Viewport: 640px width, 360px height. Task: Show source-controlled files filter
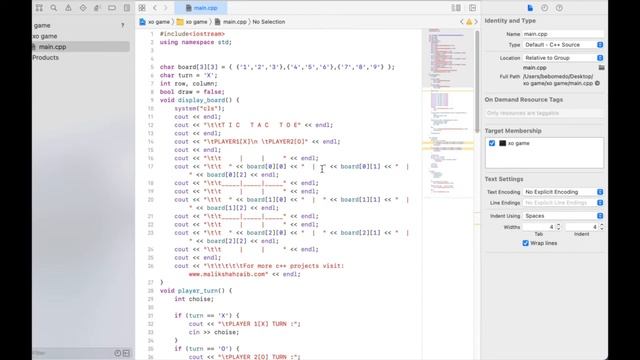pyautogui.click(x=126, y=353)
